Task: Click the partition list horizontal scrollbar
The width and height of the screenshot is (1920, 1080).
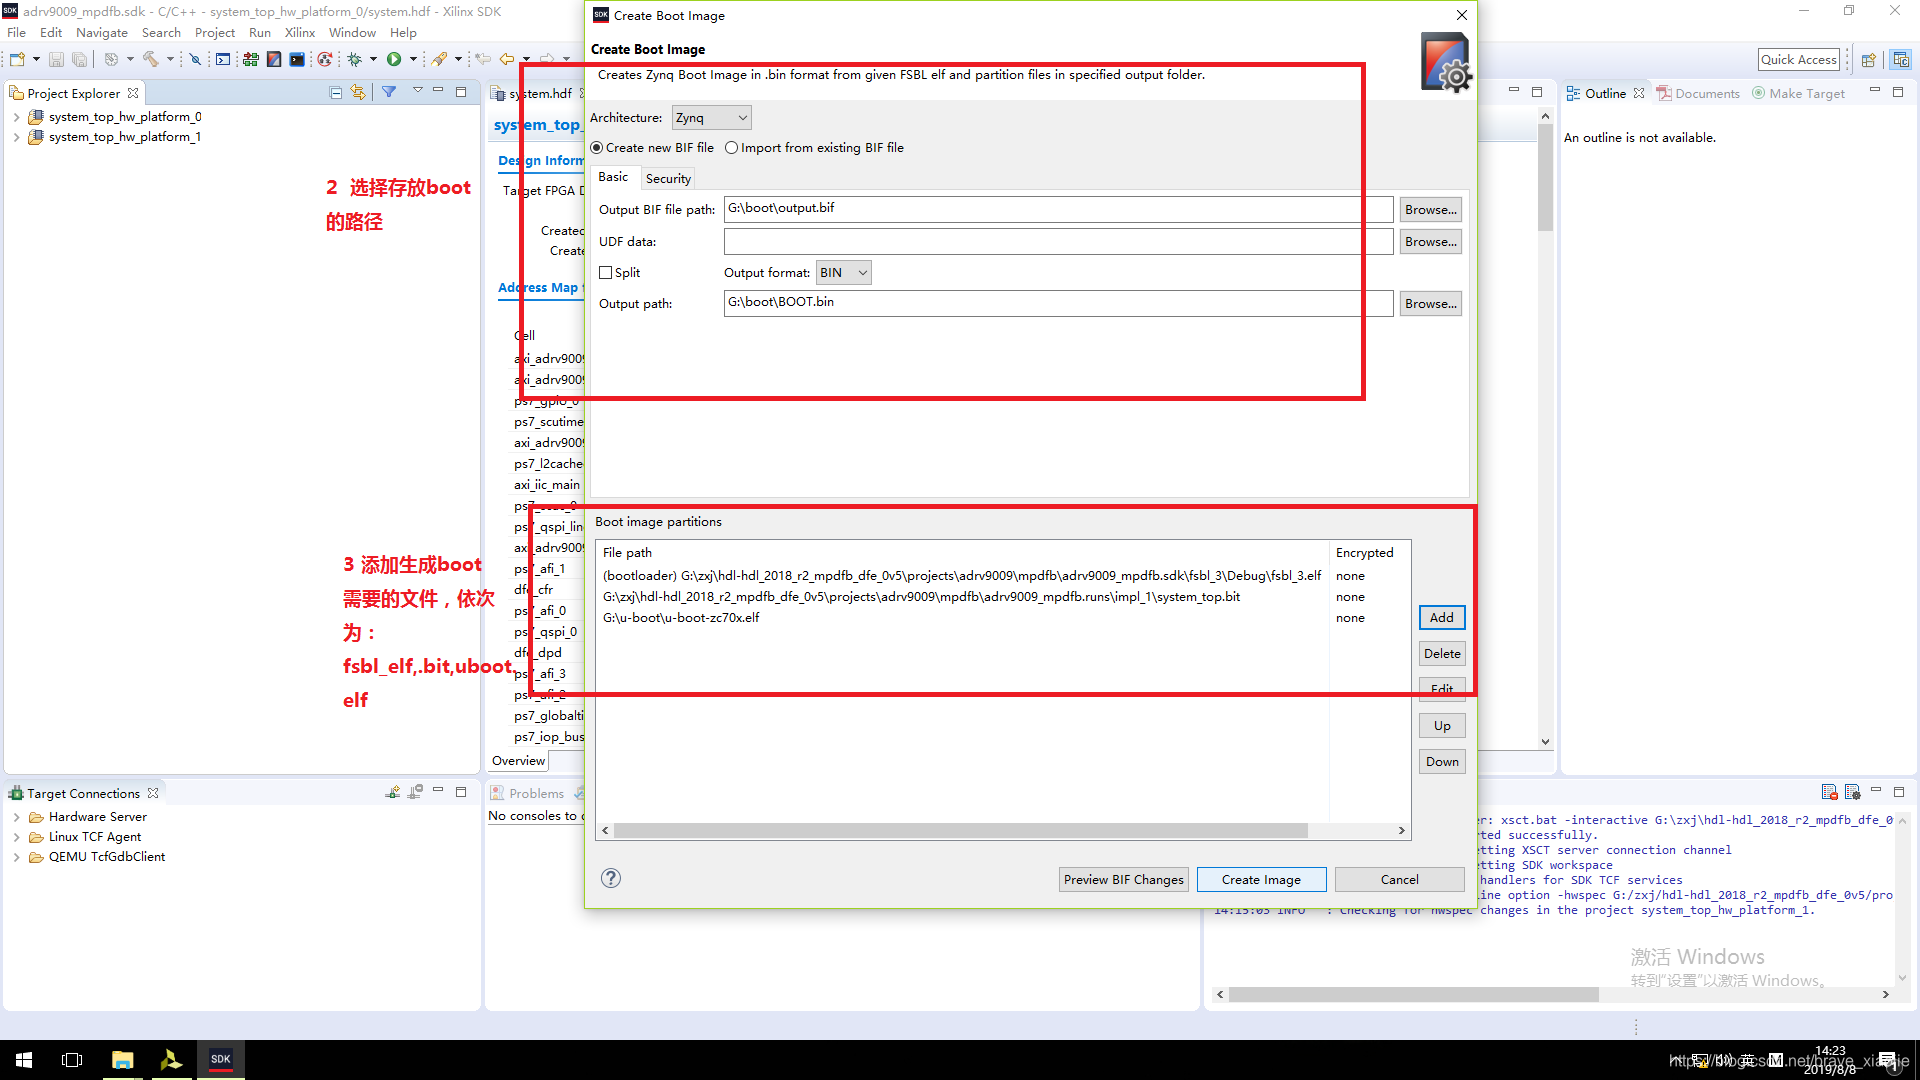Action: pos(960,831)
